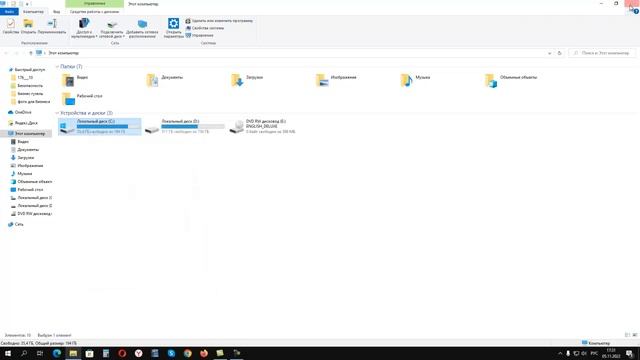Switch to details view icon in status bar
640x360 pixels.
(627, 335)
